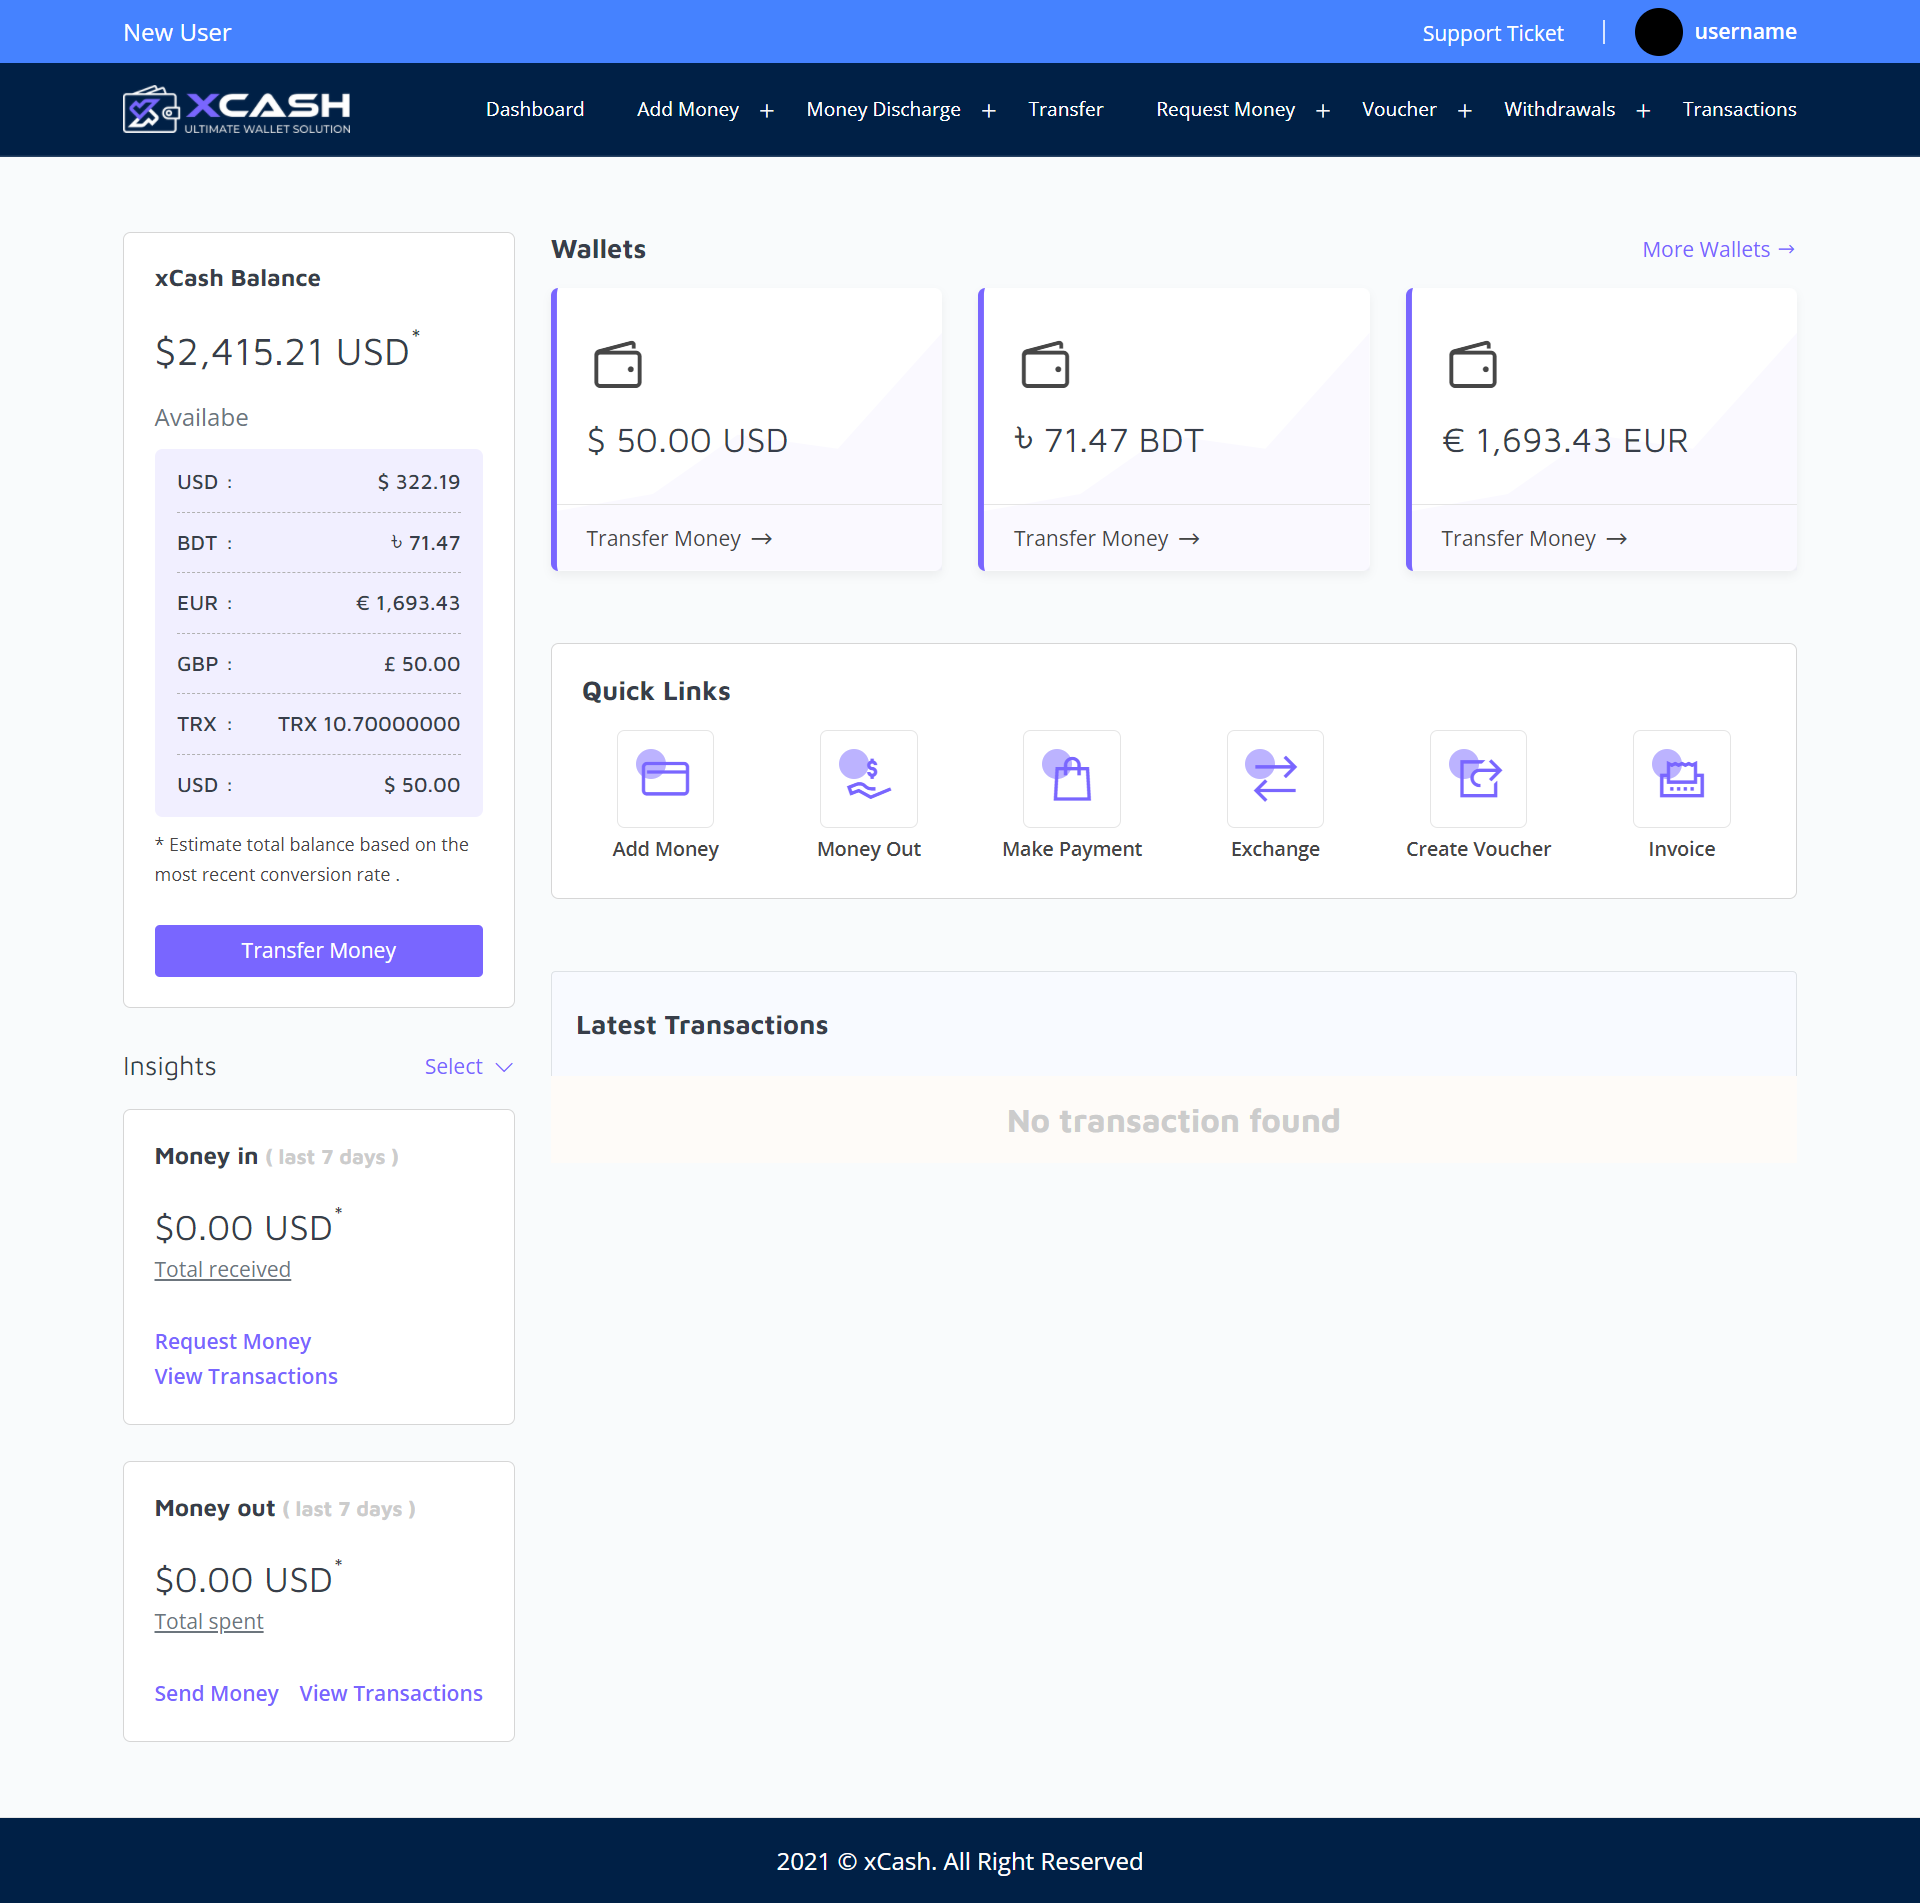Screen dimensions: 1920x1903
Task: Open the Transactions menu item
Action: [1739, 109]
